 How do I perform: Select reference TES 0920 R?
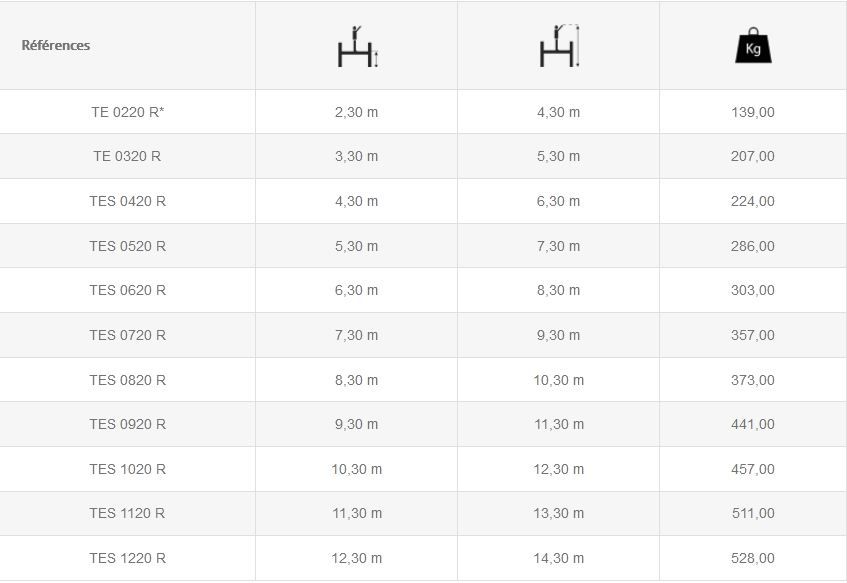(127, 424)
